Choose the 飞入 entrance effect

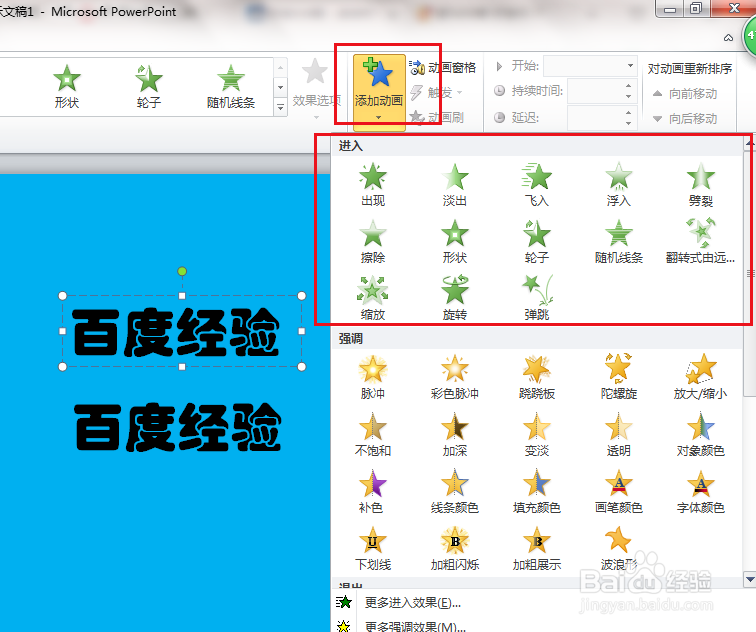click(x=537, y=185)
